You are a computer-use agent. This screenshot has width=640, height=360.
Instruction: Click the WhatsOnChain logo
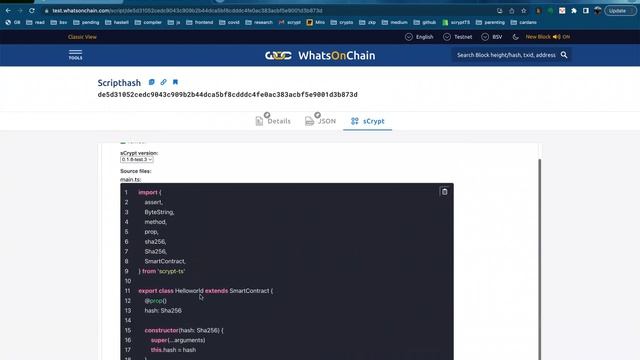tap(320, 55)
